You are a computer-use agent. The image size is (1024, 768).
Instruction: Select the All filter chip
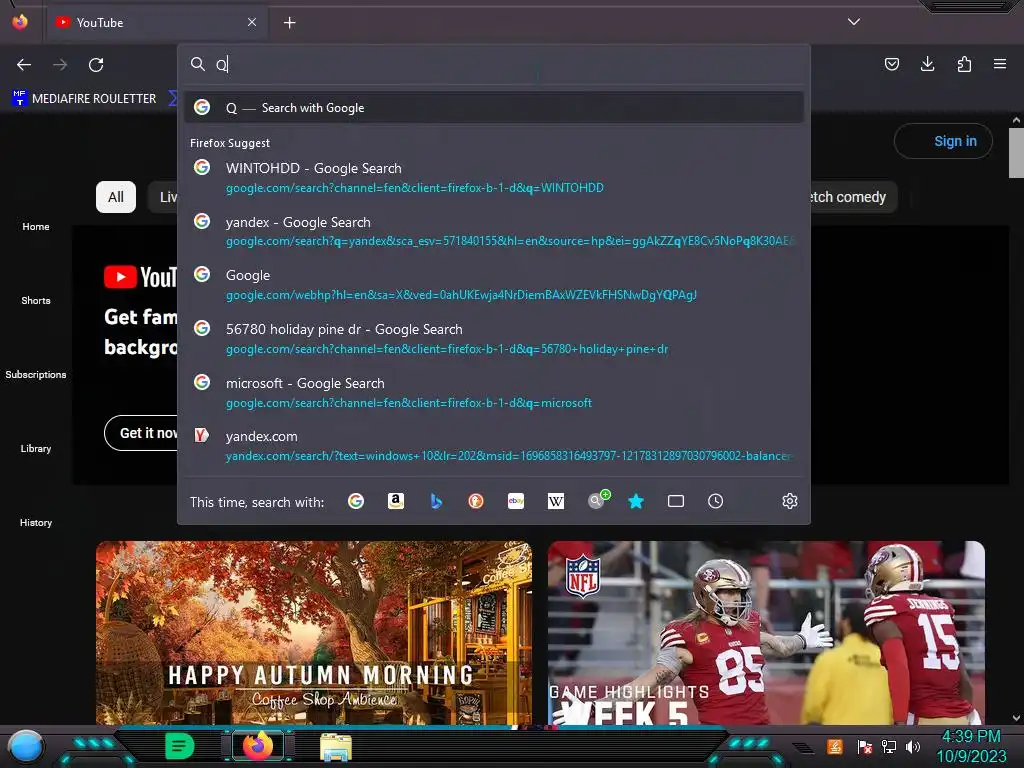coord(116,197)
